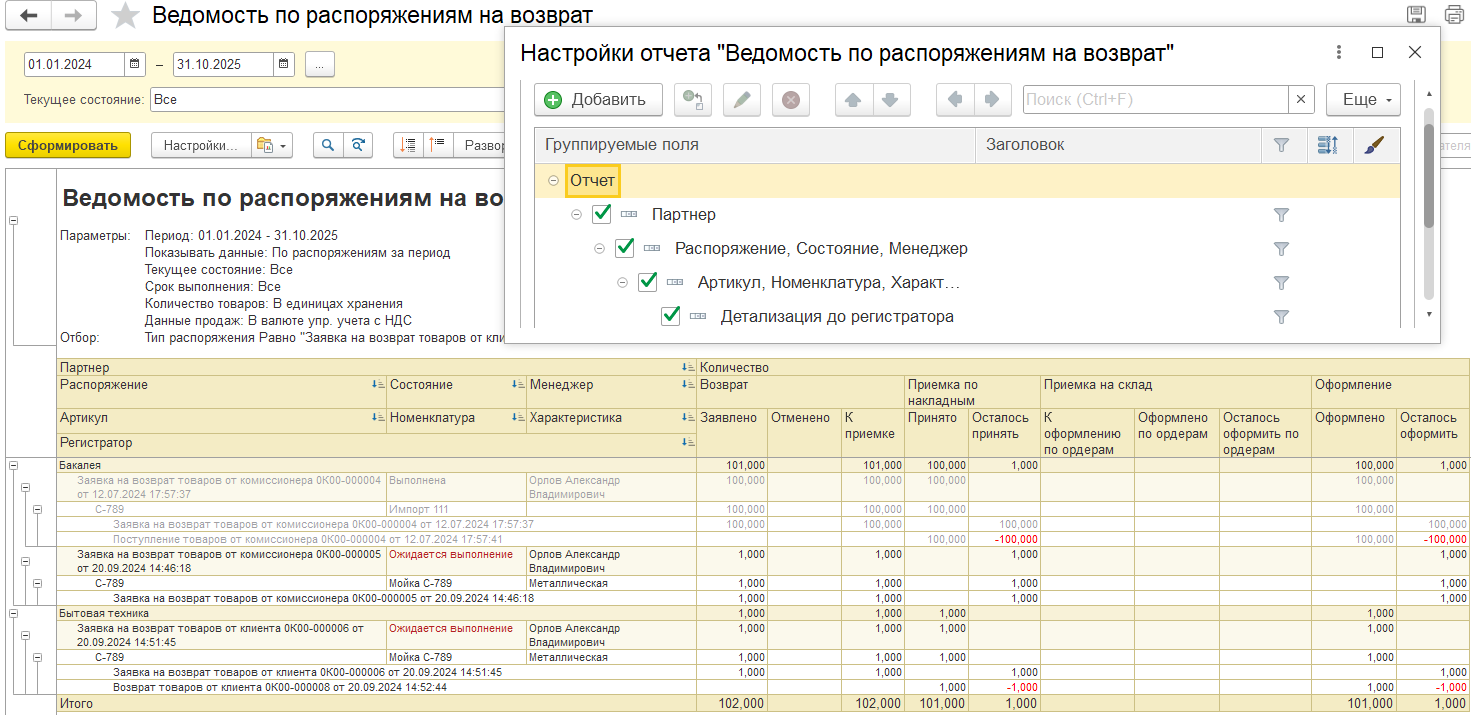Collapse the Отчет tree root node

pos(553,181)
